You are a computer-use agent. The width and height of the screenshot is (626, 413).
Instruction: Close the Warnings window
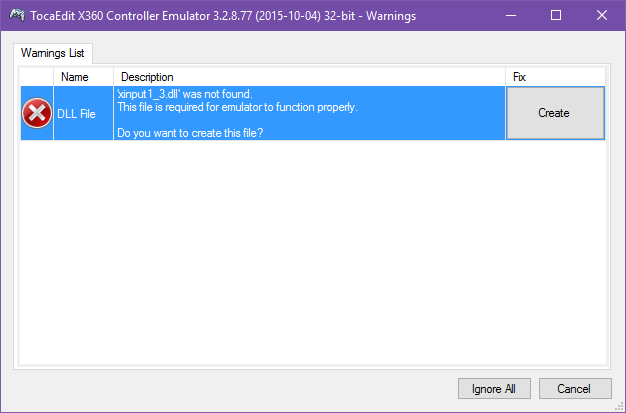pos(602,16)
